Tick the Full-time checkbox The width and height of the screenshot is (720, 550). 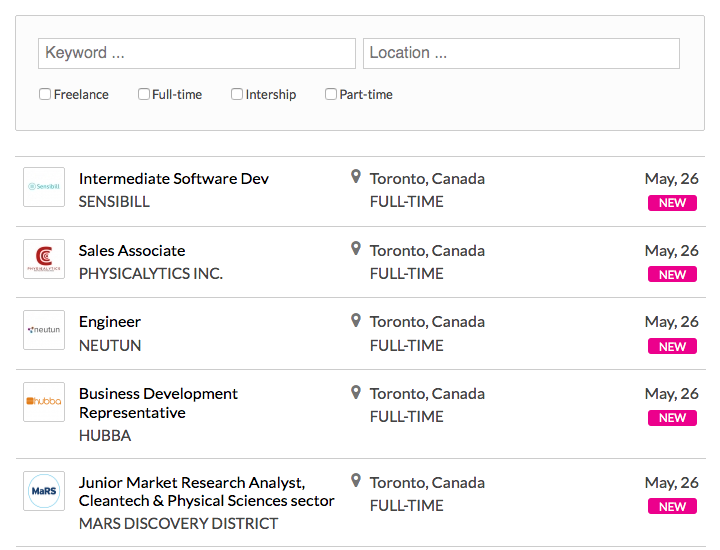tap(144, 94)
